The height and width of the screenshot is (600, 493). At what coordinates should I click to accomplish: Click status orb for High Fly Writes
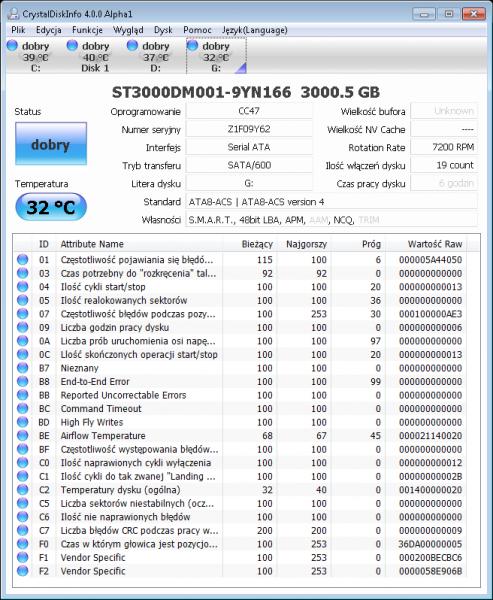[x=23, y=421]
